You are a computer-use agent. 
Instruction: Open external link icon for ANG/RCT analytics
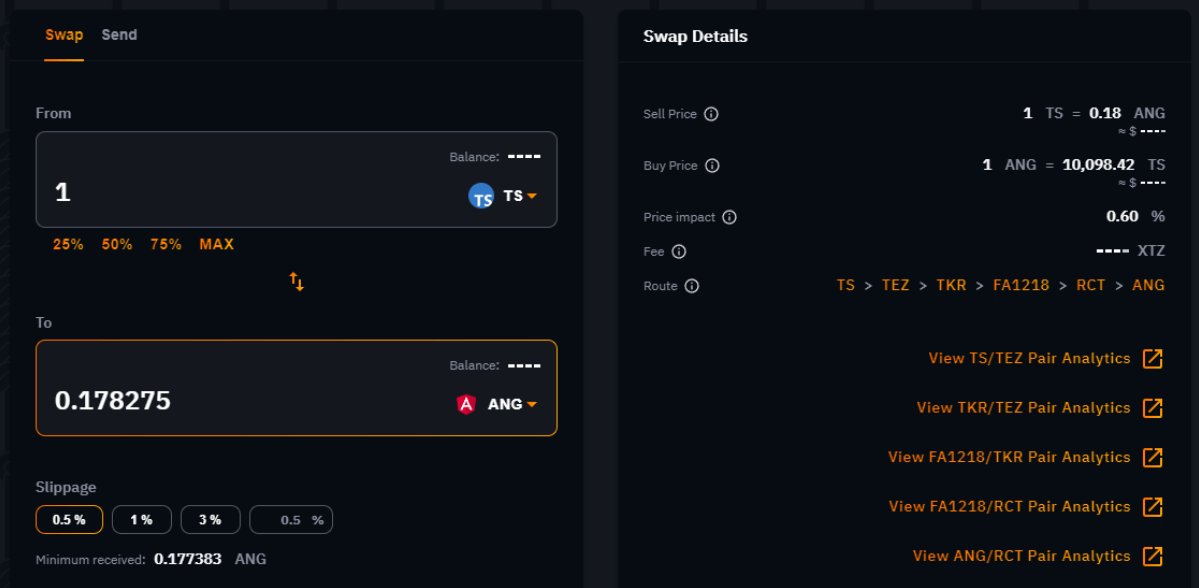(1153, 556)
